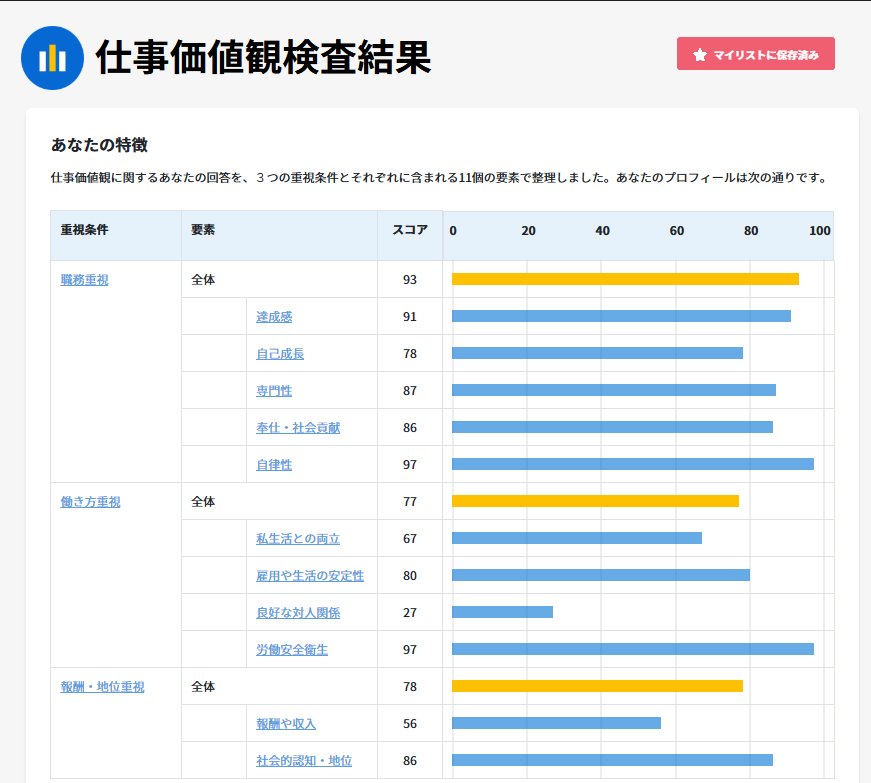Click the yellow bar for 職務重視 score 93
The image size is (871, 783).
coord(625,279)
